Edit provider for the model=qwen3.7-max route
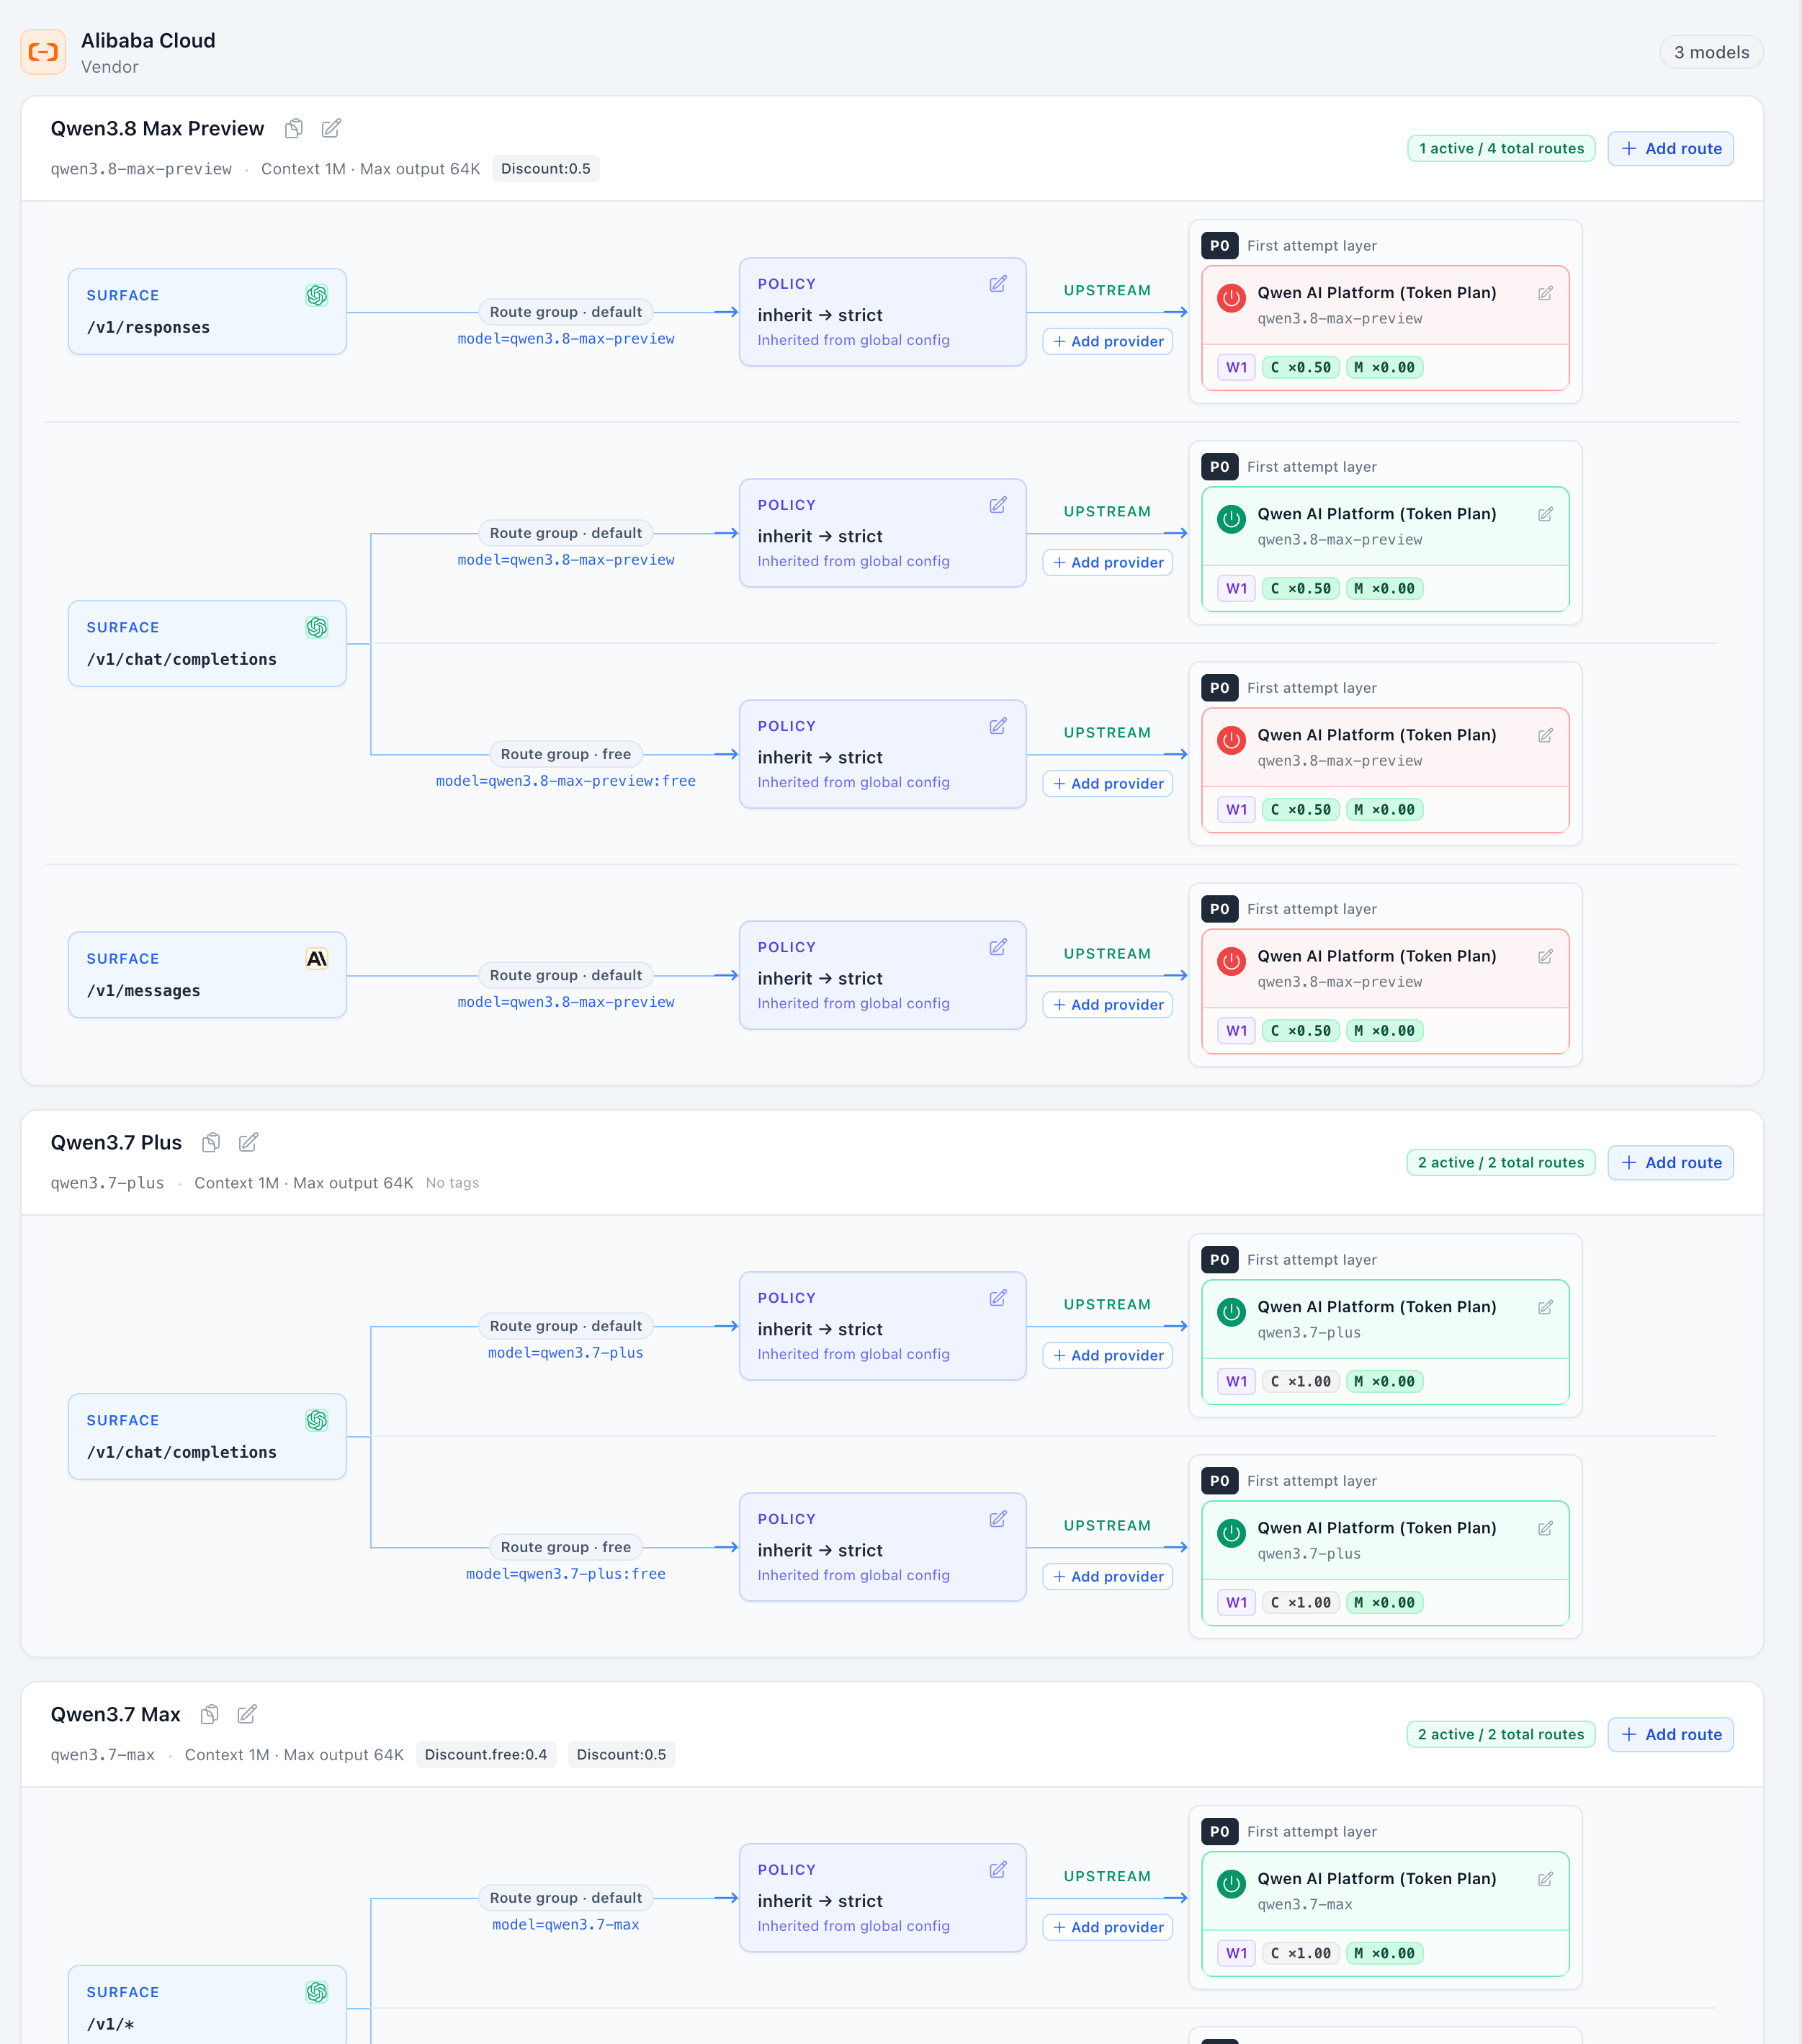Image resolution: width=1802 pixels, height=2044 pixels. (1545, 1879)
